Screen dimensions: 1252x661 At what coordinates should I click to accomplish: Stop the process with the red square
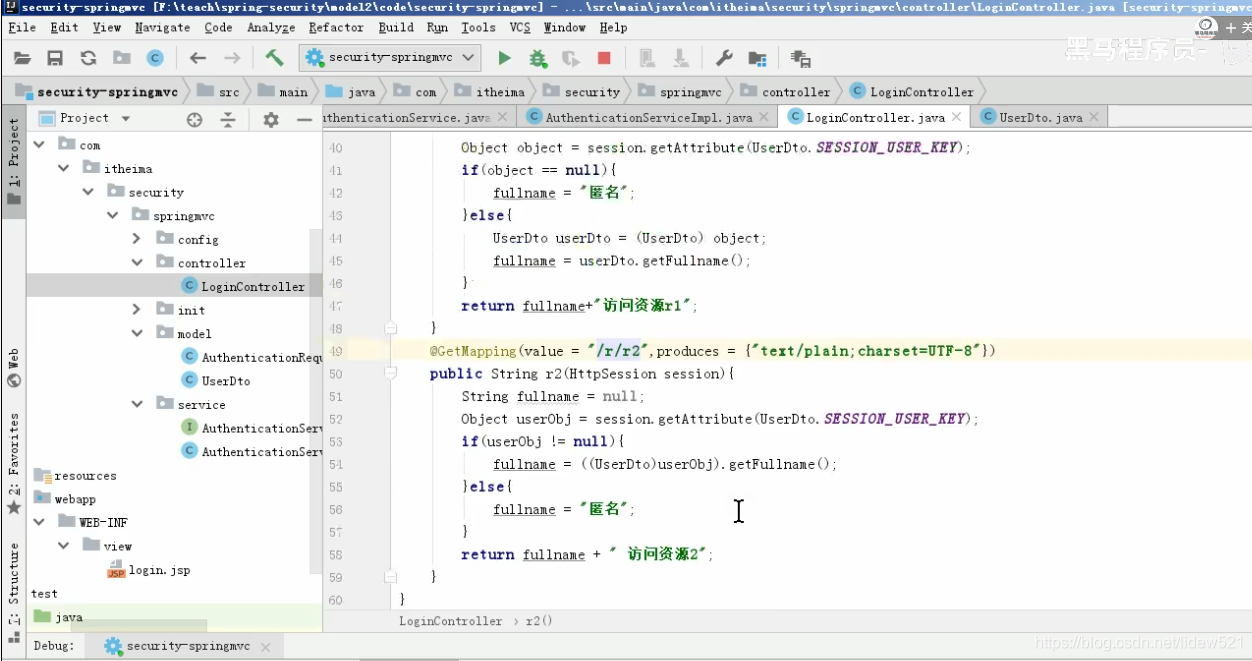(604, 58)
